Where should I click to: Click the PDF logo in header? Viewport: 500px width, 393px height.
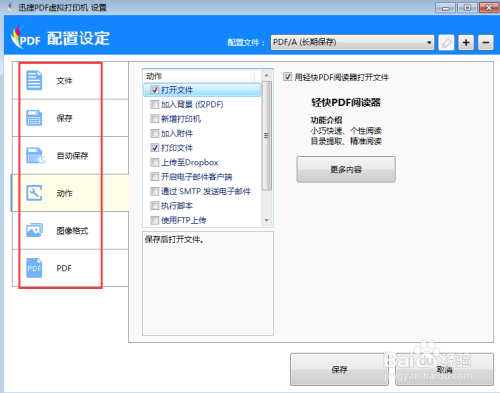tap(25, 37)
